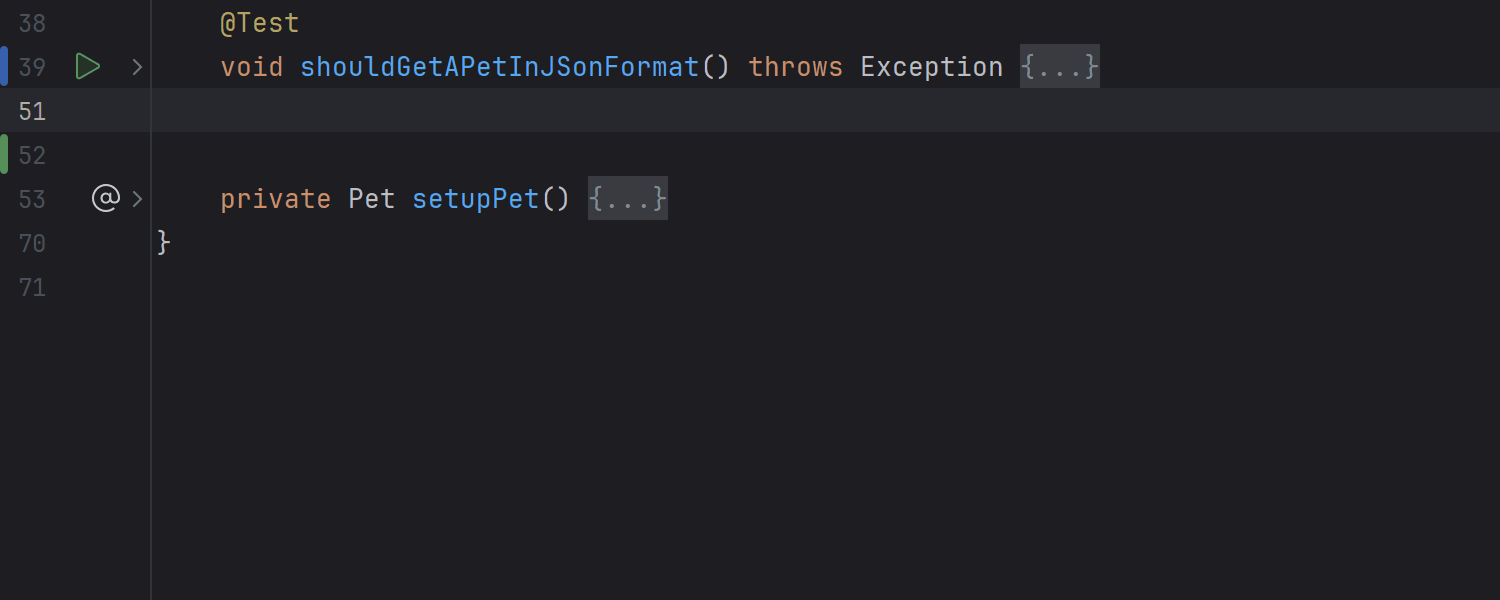Click the @ gutter icon beside setupPet
The width and height of the screenshot is (1500, 600).
tap(105, 199)
